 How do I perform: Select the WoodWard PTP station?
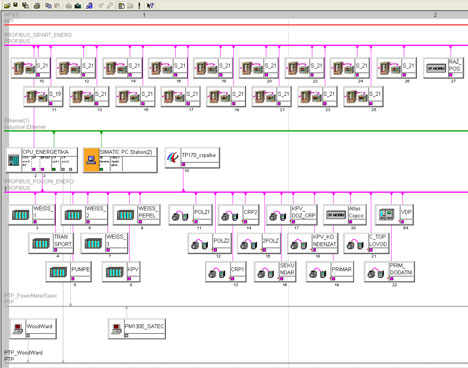click(33, 328)
